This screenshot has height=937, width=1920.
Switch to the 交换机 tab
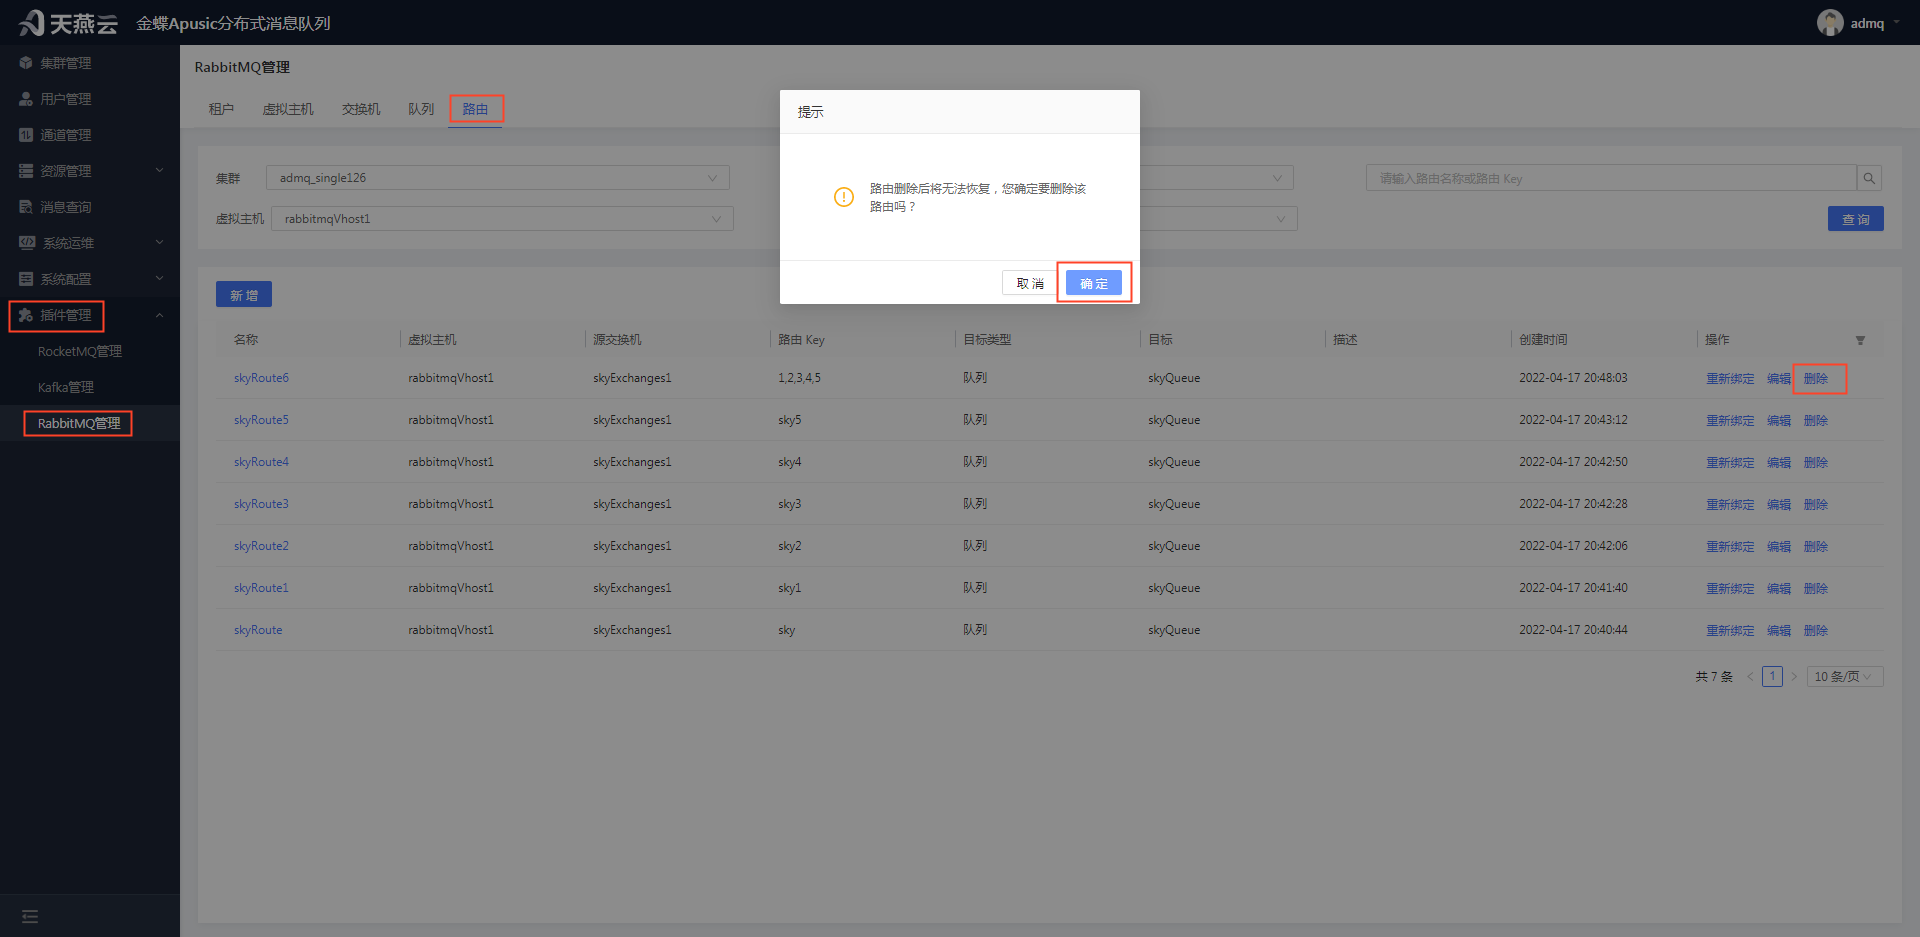point(361,109)
